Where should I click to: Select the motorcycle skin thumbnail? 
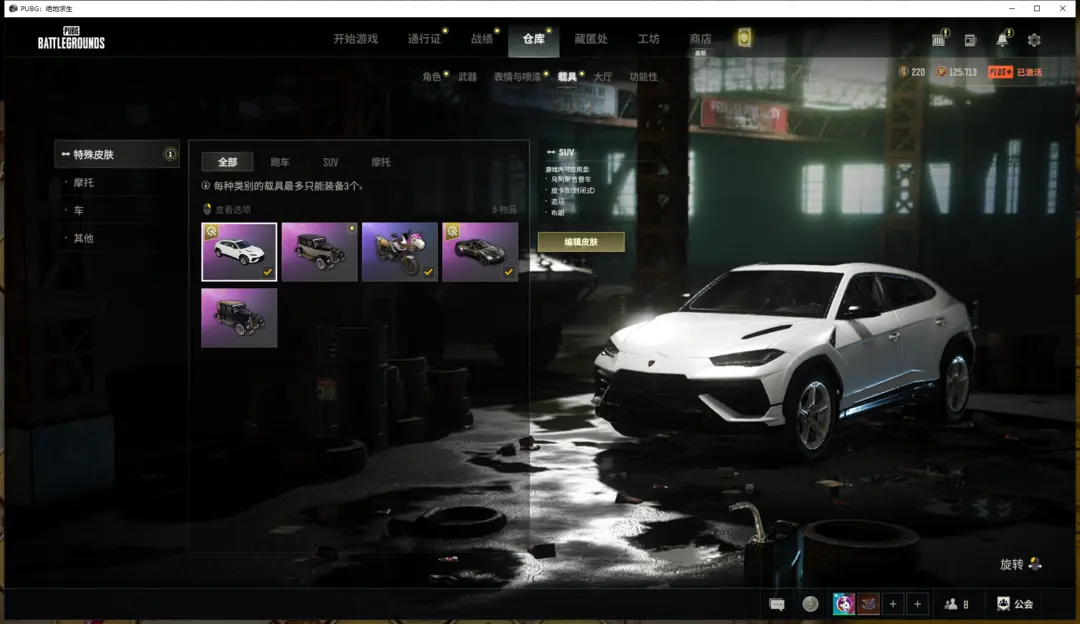pyautogui.click(x=399, y=251)
